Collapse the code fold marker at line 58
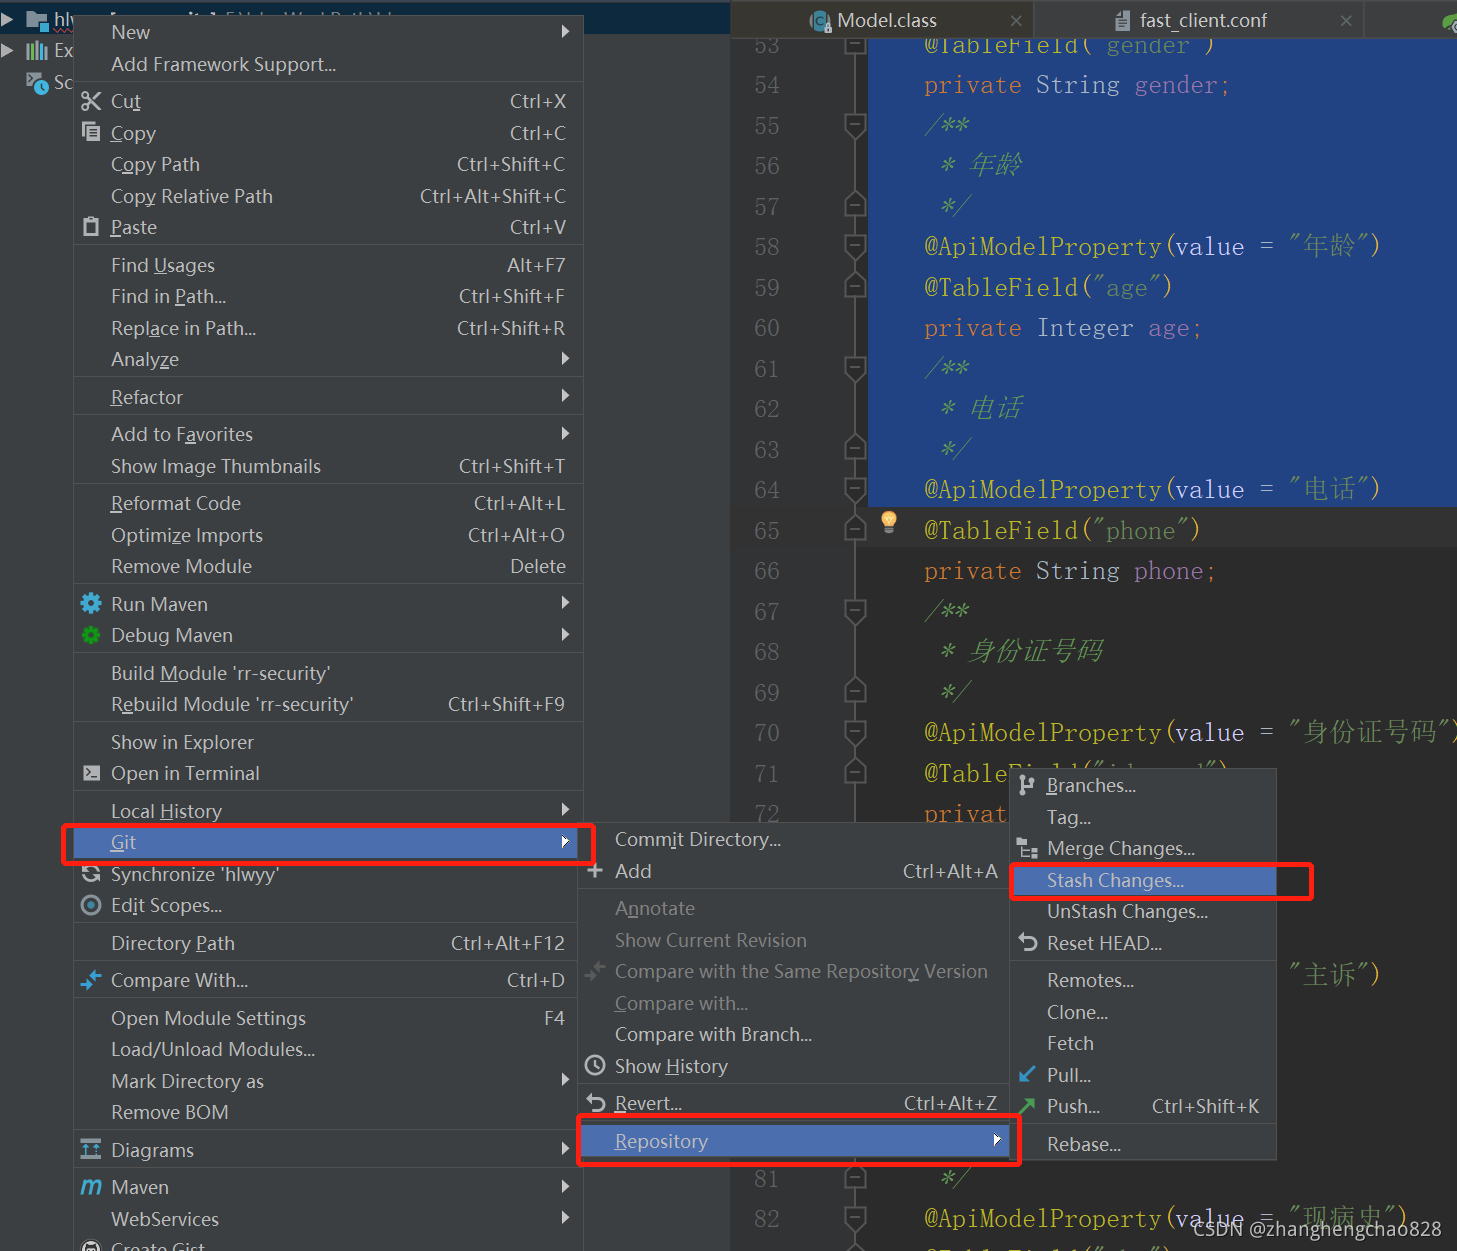 click(x=855, y=246)
